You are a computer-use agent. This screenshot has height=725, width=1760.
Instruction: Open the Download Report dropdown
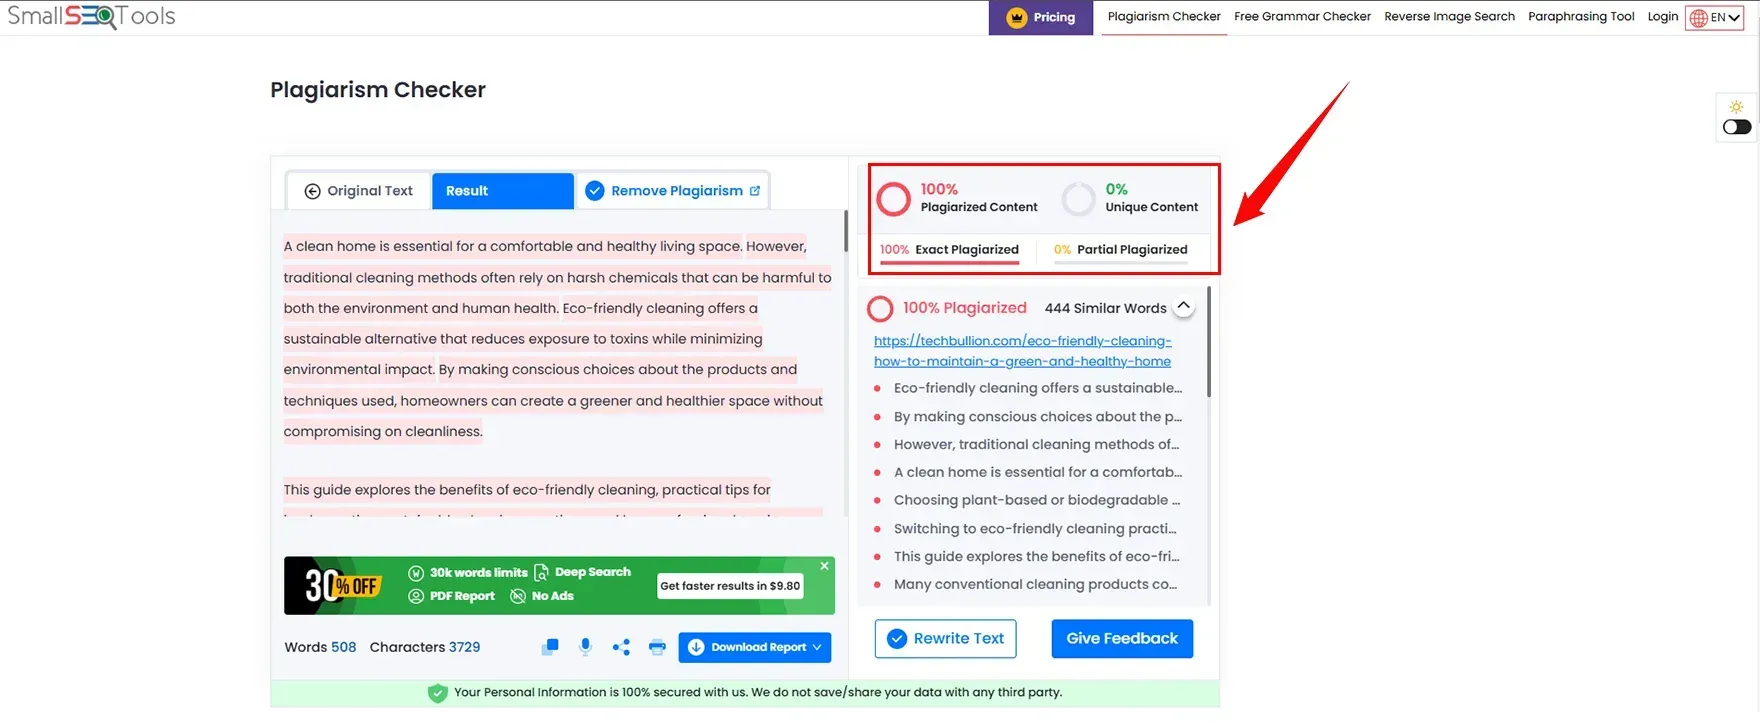tap(755, 647)
